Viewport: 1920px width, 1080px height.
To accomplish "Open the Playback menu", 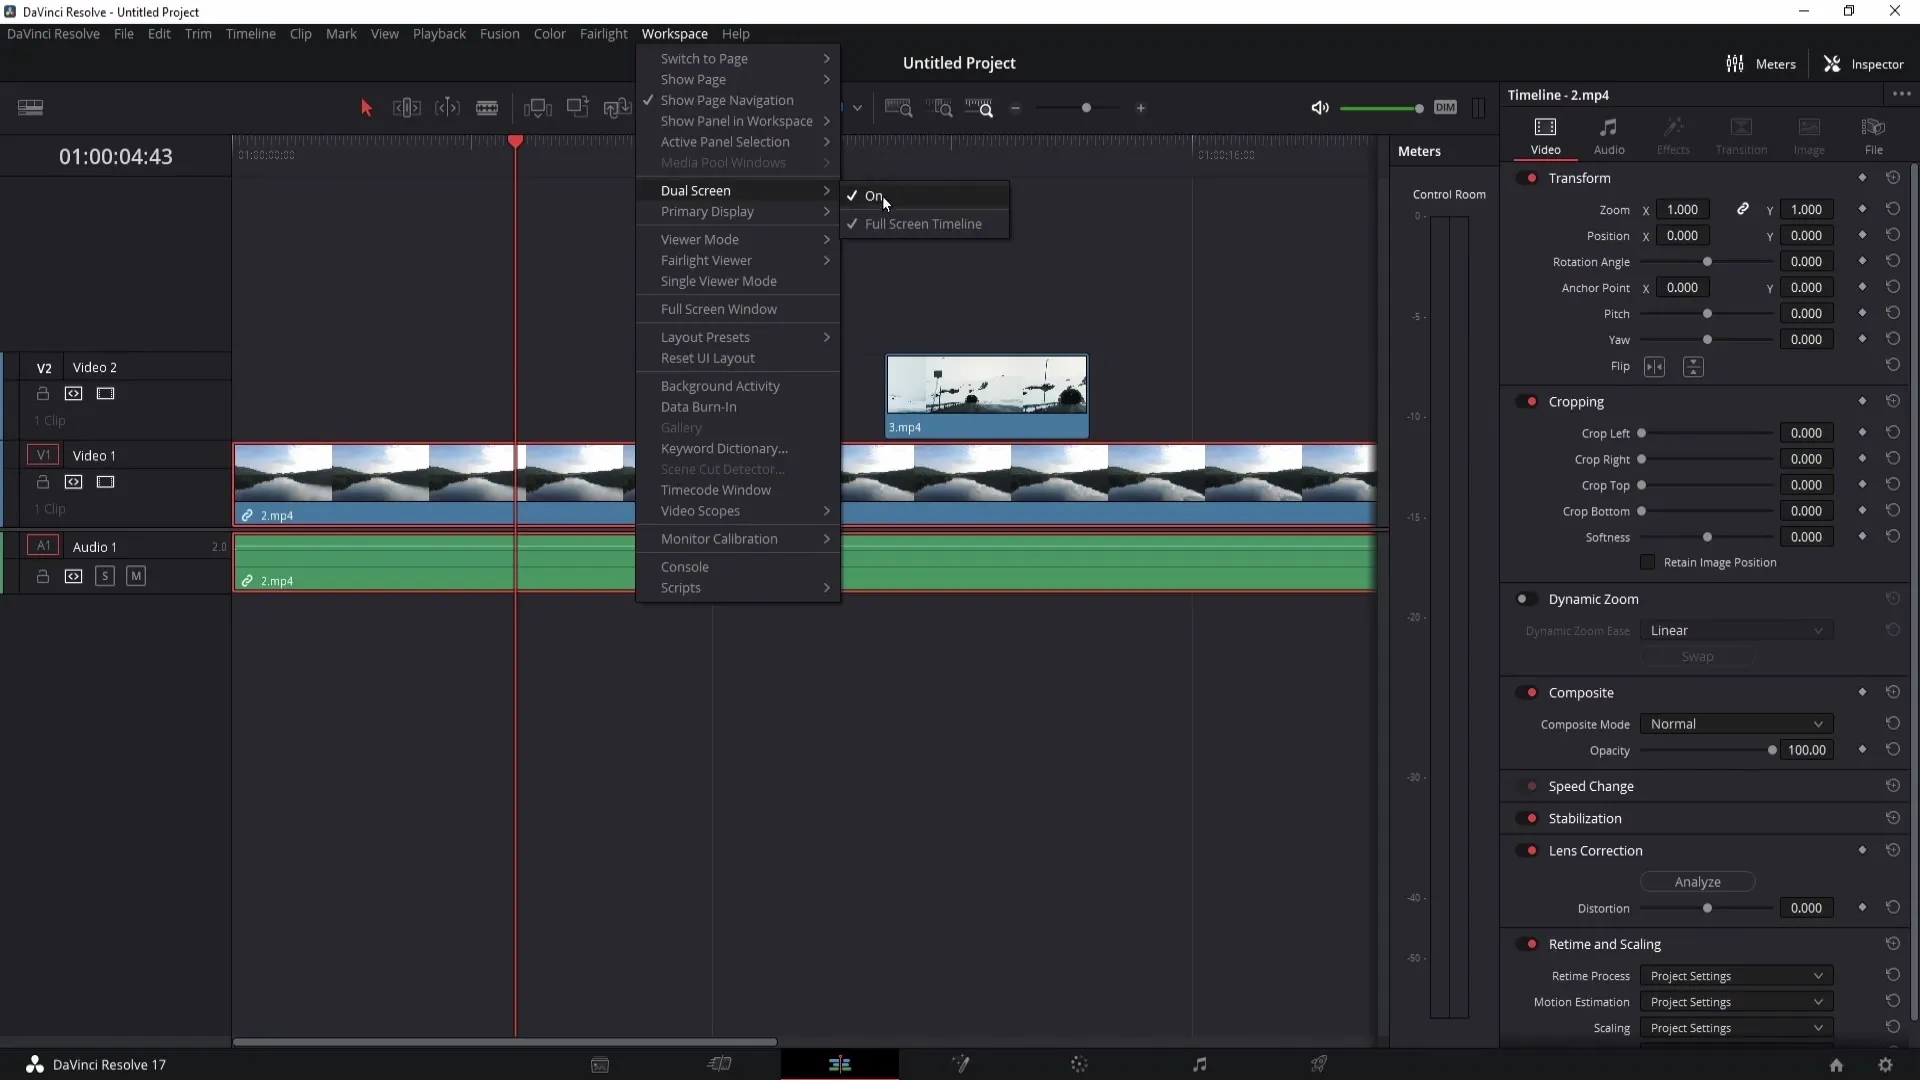I will [x=439, y=34].
